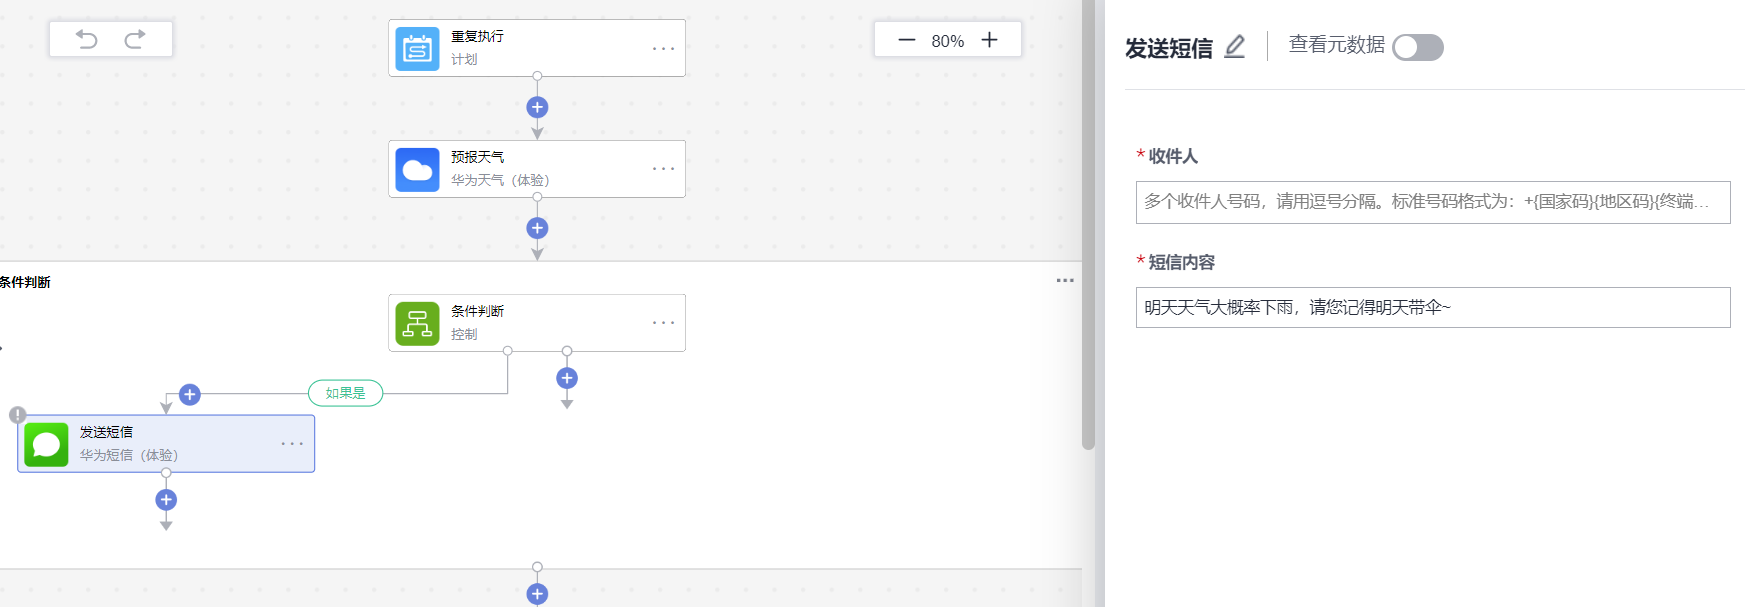Image resolution: width=1745 pixels, height=607 pixels.
Task: Click the green condition branch icon
Action: pos(417,324)
